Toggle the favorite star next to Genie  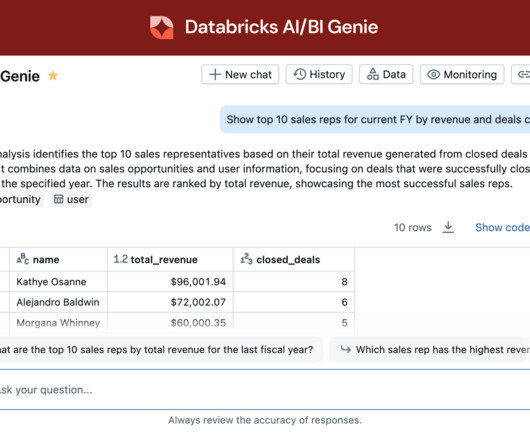[x=53, y=75]
